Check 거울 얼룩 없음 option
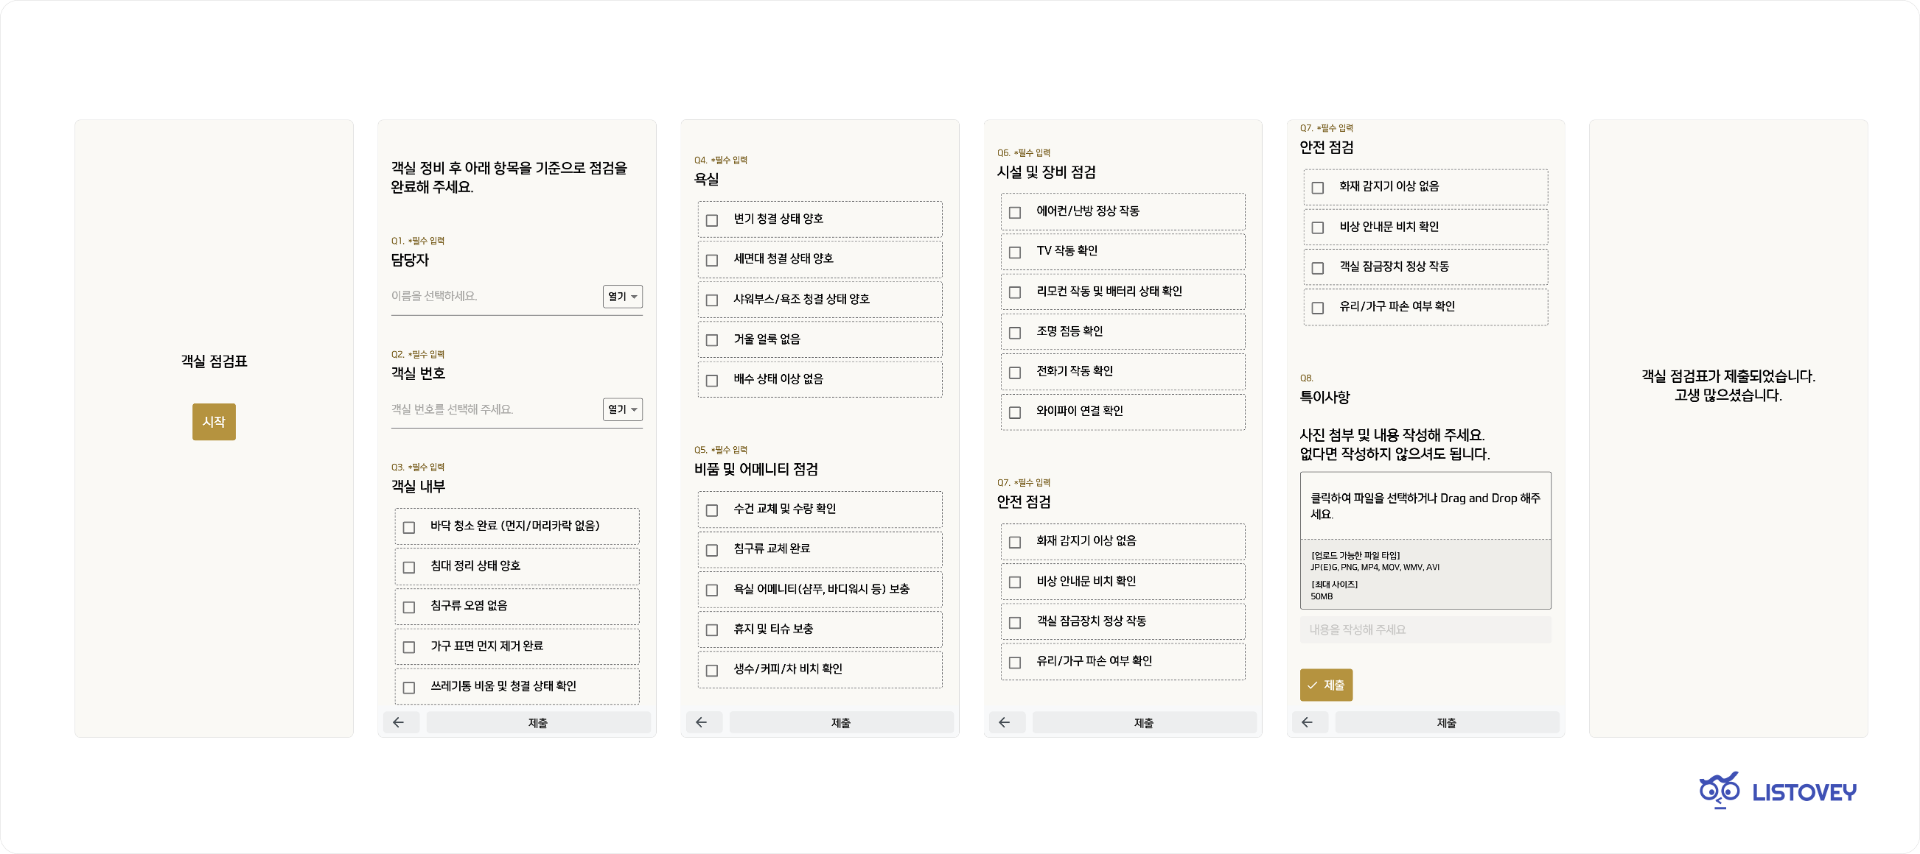 712,340
